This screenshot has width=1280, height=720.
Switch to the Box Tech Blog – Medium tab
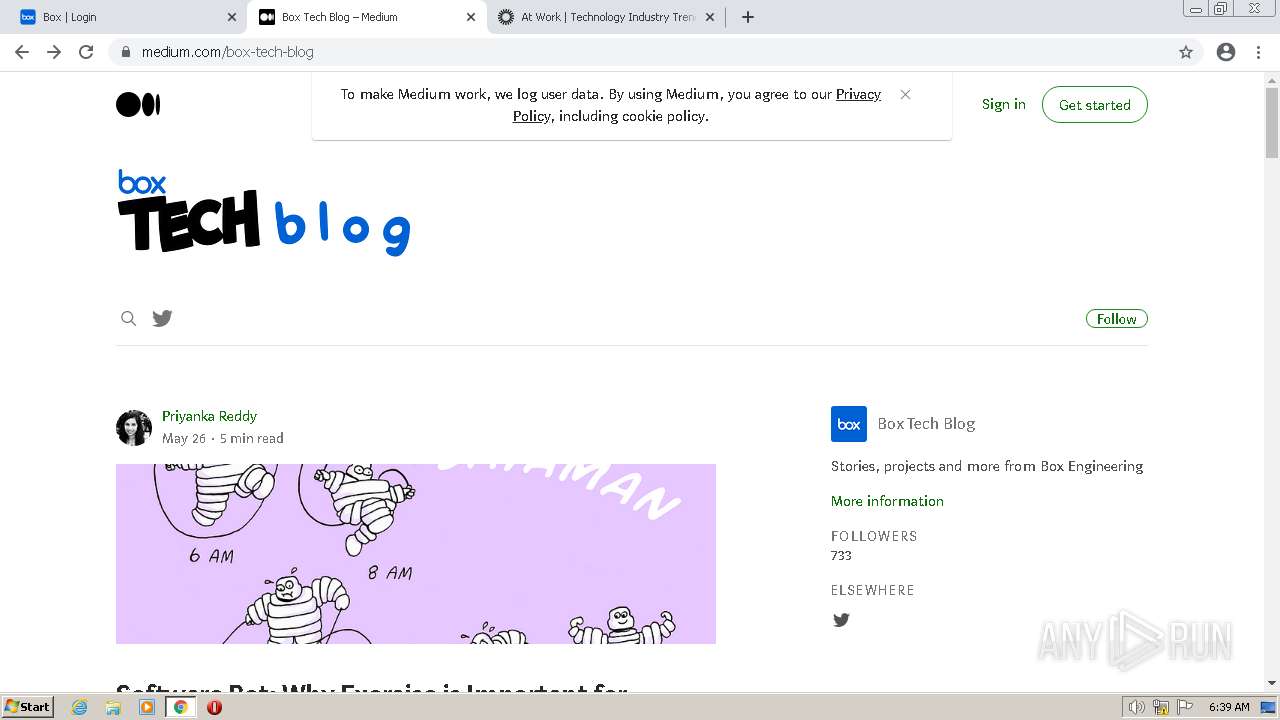366,17
